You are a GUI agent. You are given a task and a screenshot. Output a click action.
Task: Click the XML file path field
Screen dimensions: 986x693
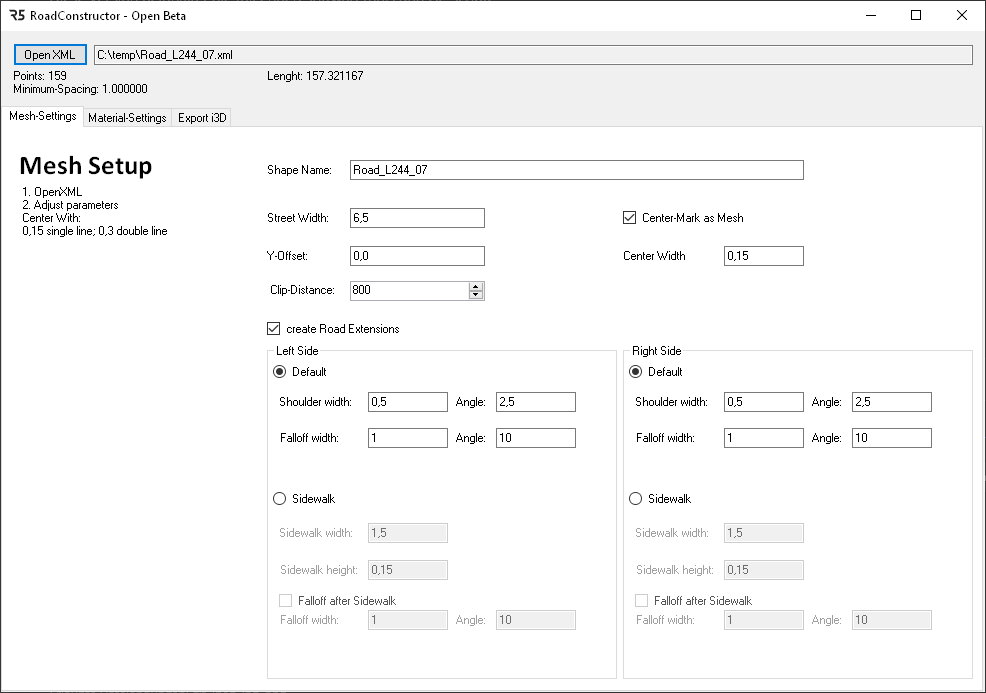pos(533,55)
